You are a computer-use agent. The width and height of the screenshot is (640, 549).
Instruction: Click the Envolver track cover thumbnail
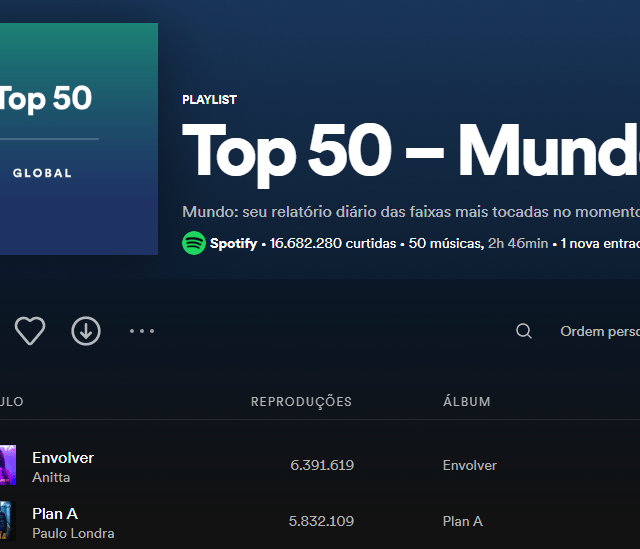pyautogui.click(x=8, y=465)
